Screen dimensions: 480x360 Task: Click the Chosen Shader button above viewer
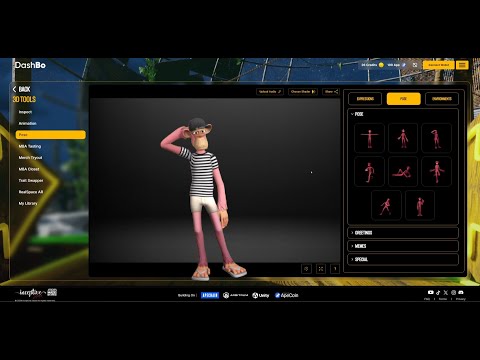click(303, 92)
